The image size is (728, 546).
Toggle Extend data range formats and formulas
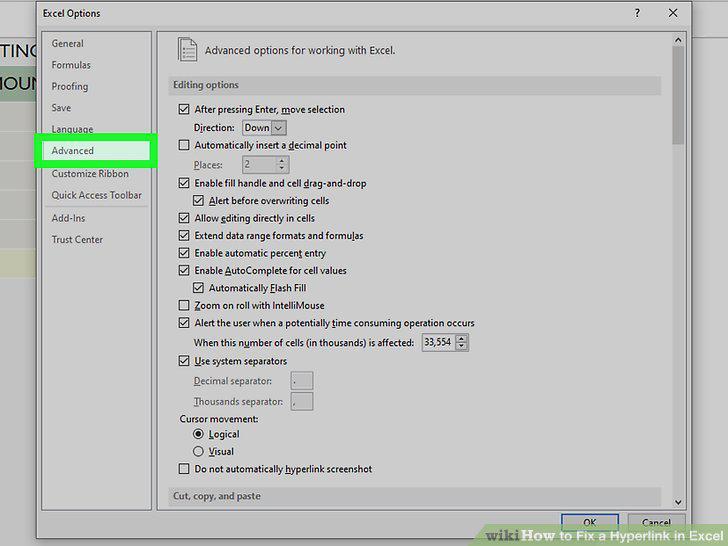184,235
